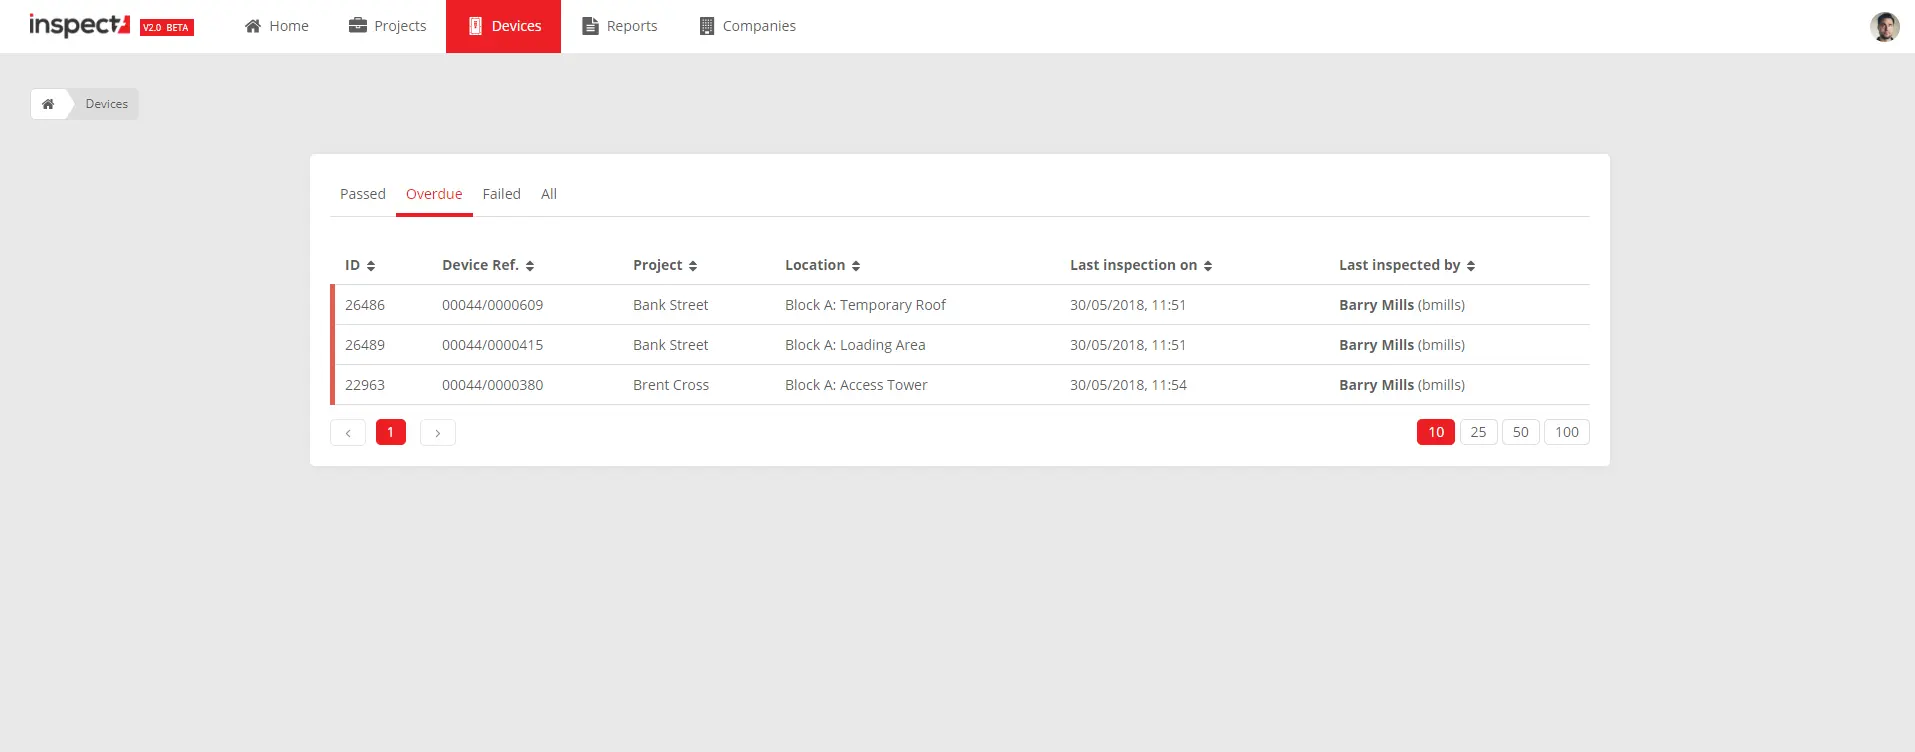
Task: Switch to the Failed tab
Action: [501, 194]
